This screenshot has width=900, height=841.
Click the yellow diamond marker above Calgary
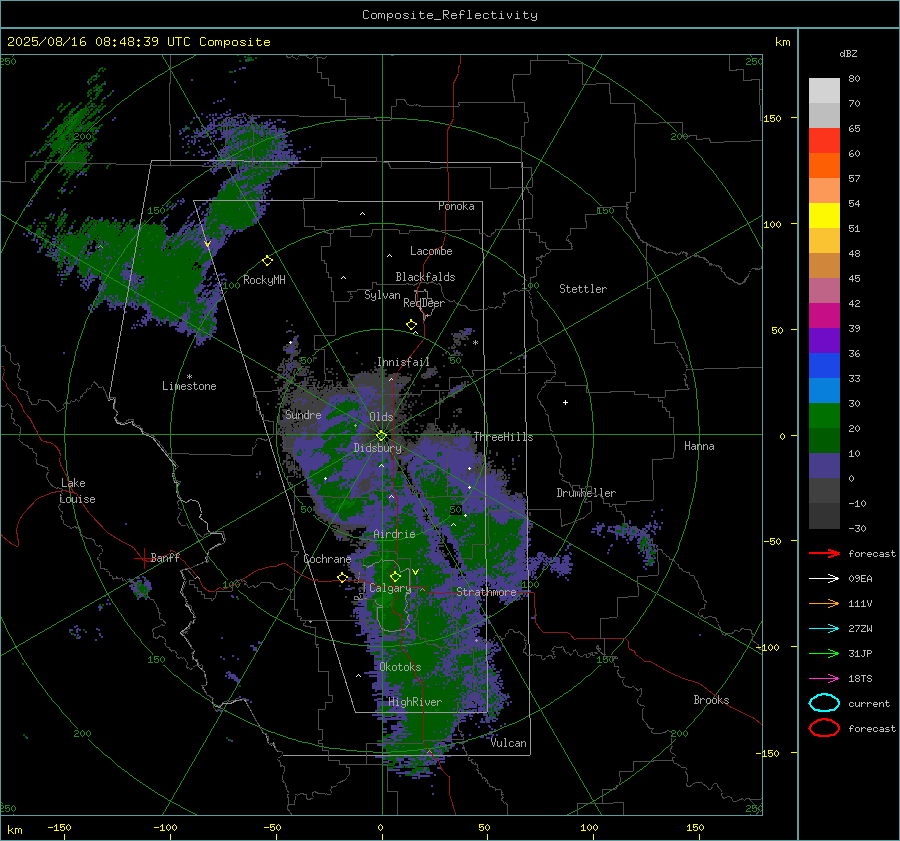pyautogui.click(x=395, y=576)
